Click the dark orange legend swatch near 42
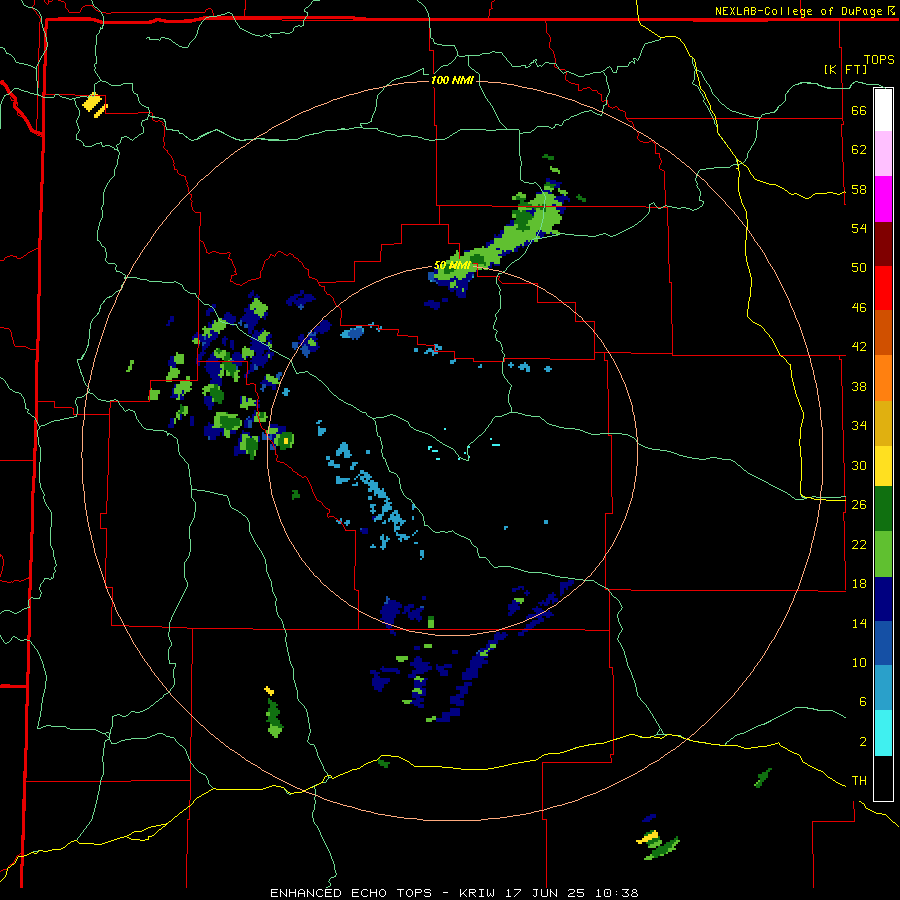The height and width of the screenshot is (900, 900). tap(883, 332)
